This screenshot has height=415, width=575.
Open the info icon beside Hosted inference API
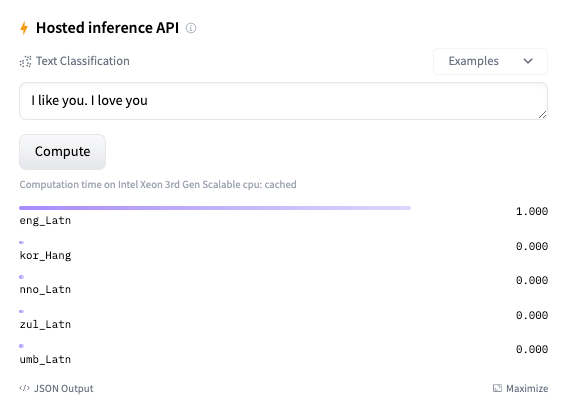point(191,28)
